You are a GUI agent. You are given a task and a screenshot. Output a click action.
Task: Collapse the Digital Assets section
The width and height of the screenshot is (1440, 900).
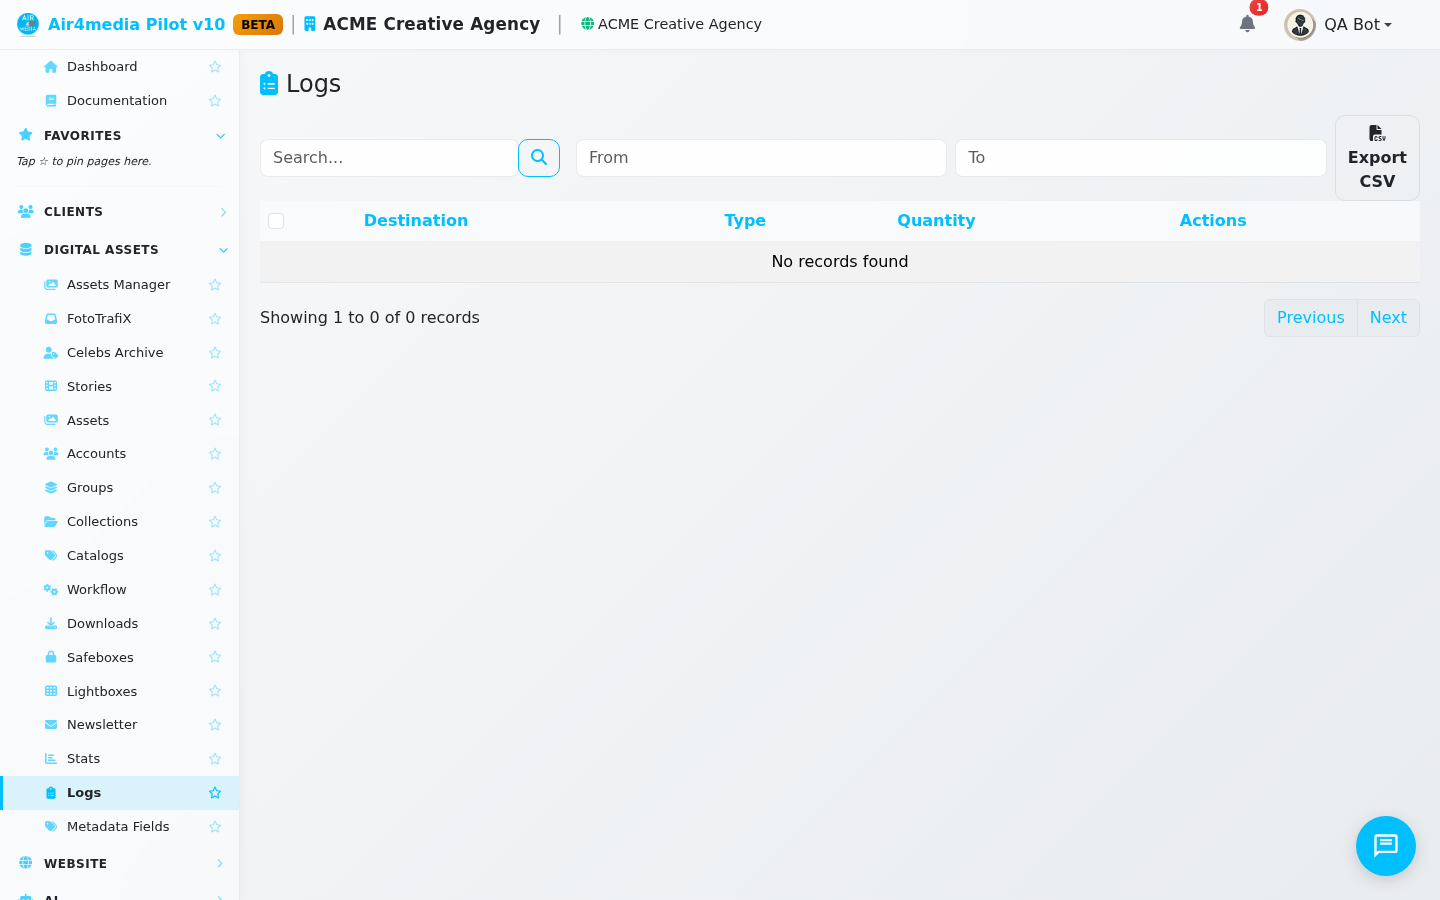point(120,250)
